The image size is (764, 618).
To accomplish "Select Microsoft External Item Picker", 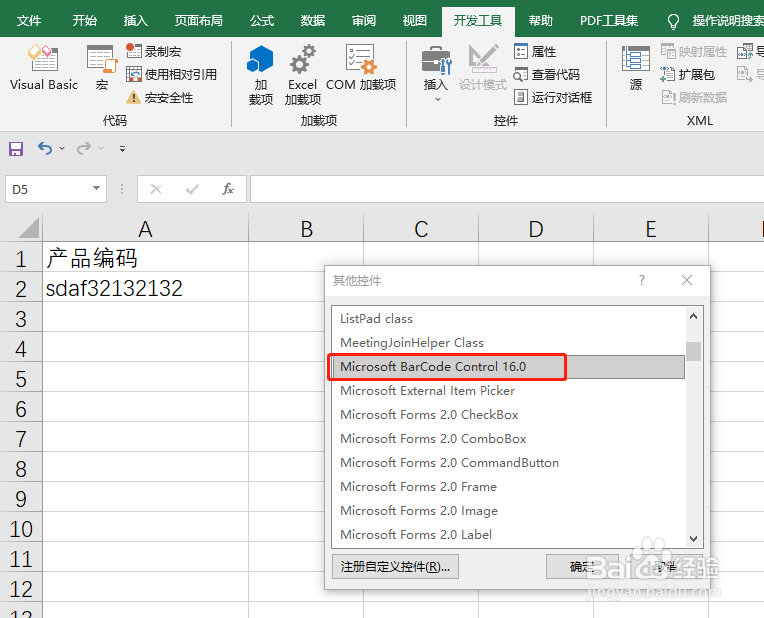I will pos(508,390).
